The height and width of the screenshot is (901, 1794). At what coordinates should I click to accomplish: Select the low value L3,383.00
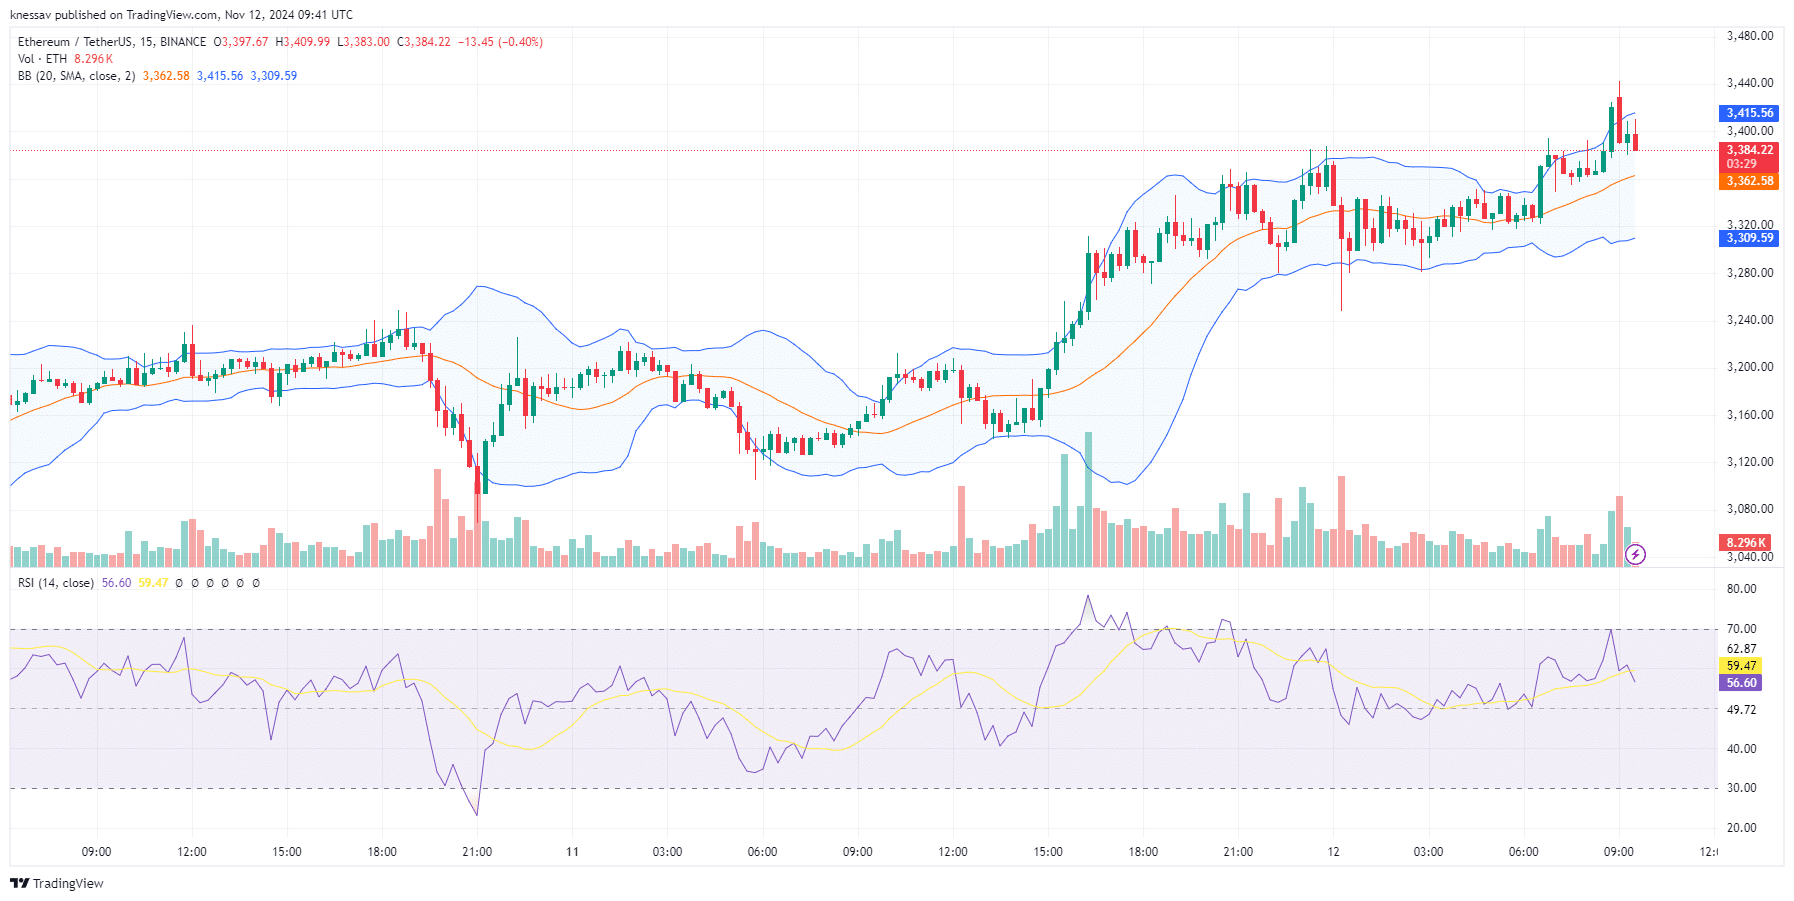click(364, 42)
